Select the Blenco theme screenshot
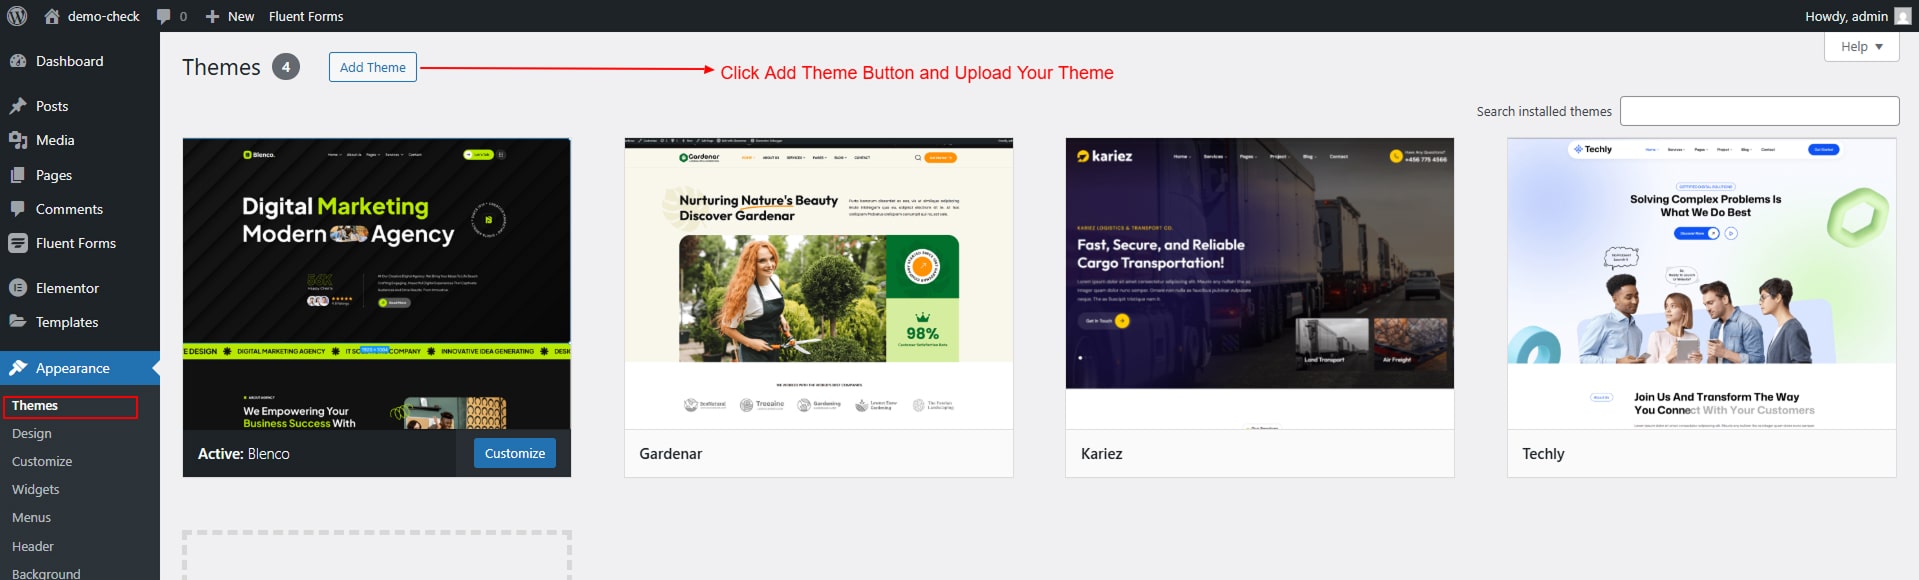 (x=377, y=284)
